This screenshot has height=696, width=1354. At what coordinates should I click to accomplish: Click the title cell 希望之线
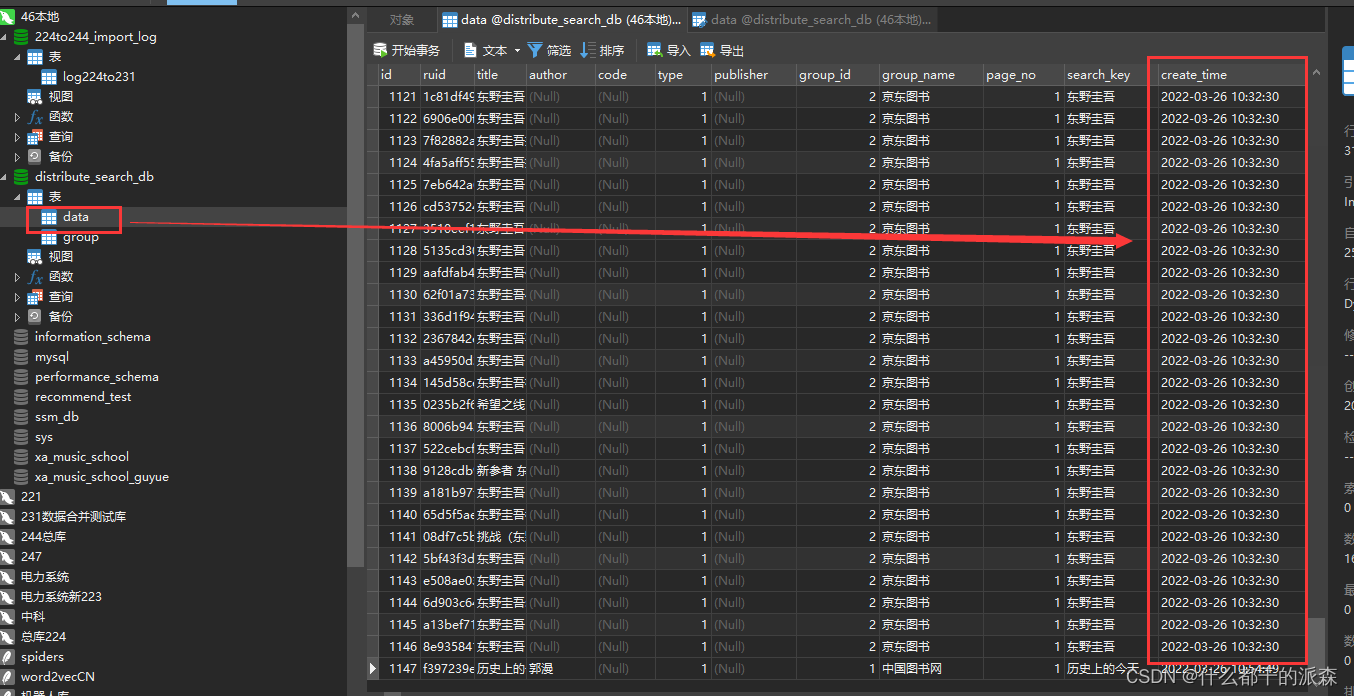[x=500, y=404]
